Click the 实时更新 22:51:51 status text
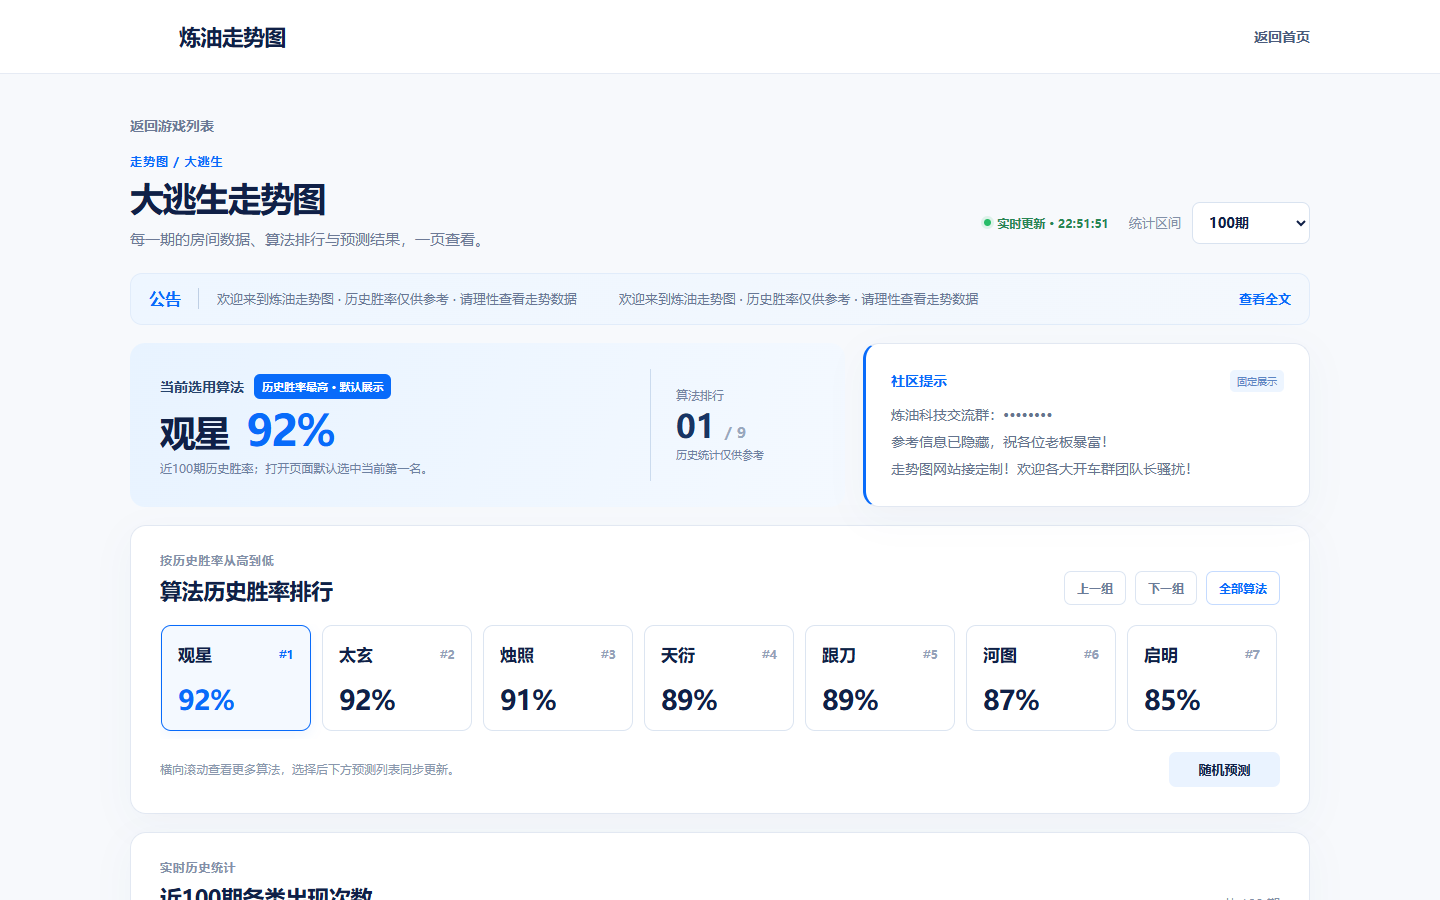 [1046, 223]
